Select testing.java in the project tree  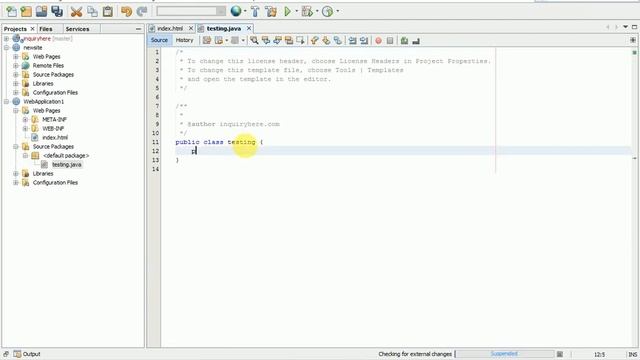click(67, 164)
